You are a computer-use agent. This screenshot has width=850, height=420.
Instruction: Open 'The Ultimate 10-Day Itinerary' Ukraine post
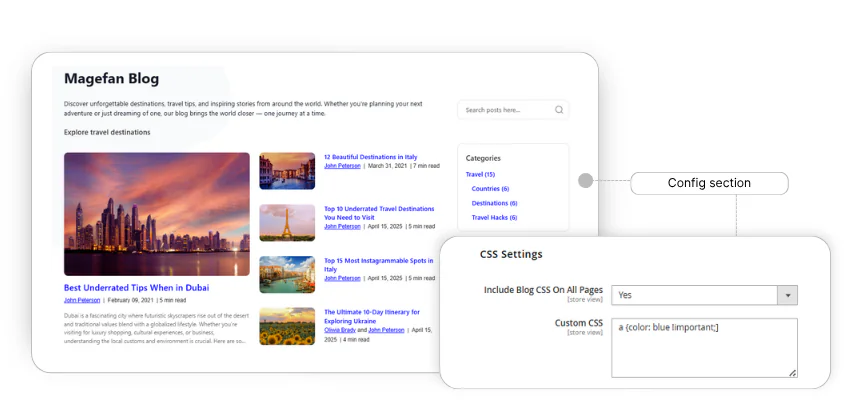click(372, 316)
